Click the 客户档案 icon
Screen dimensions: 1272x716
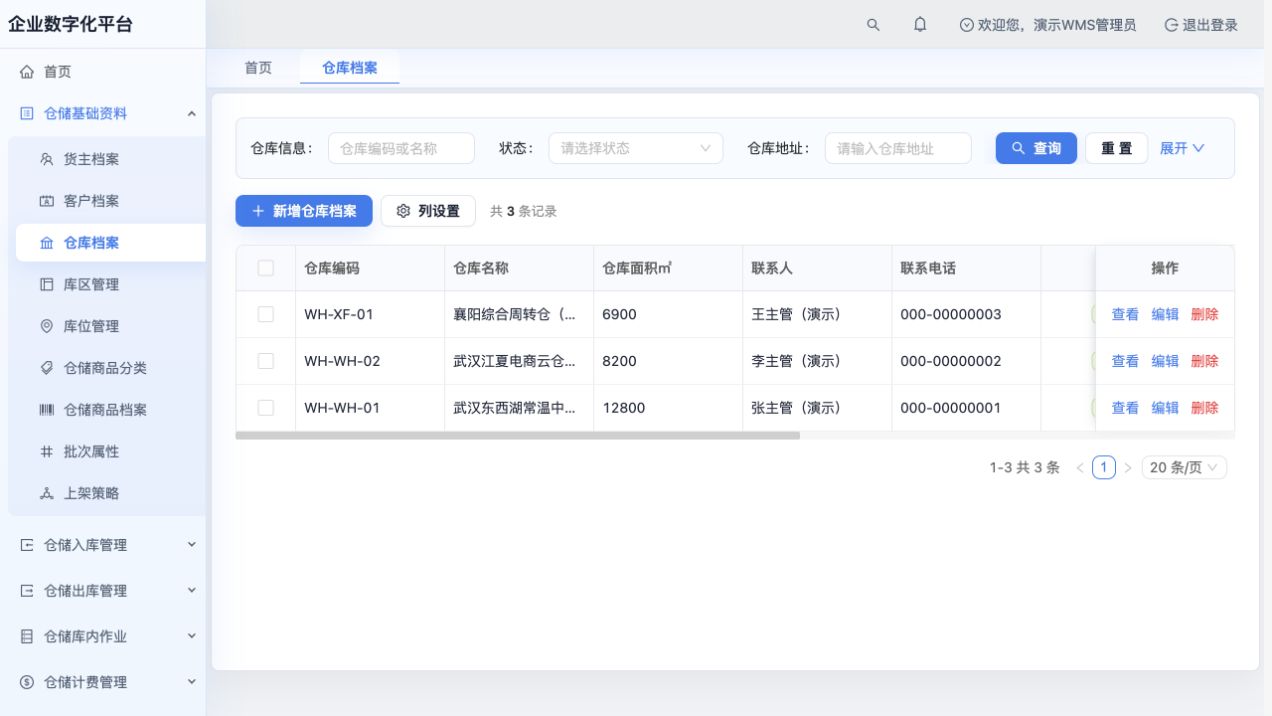coord(46,201)
